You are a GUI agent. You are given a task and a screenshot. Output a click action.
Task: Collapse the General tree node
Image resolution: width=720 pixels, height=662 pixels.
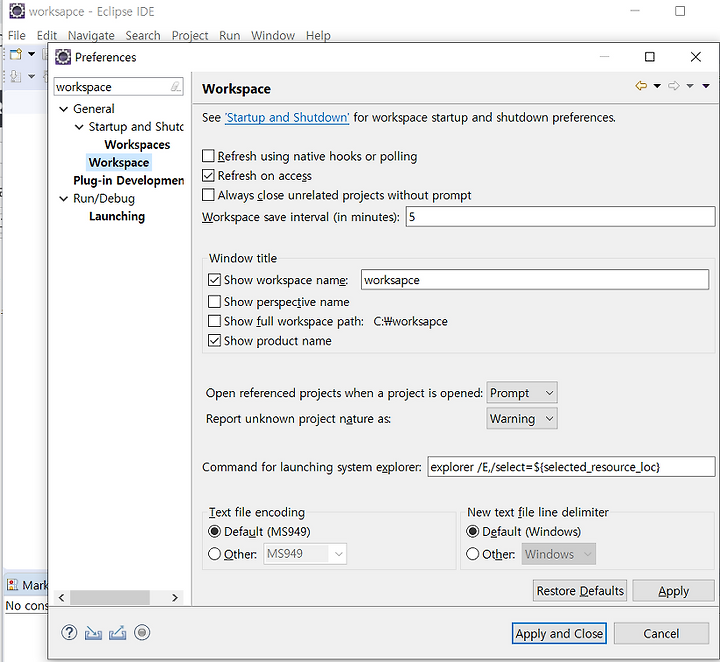pos(63,109)
